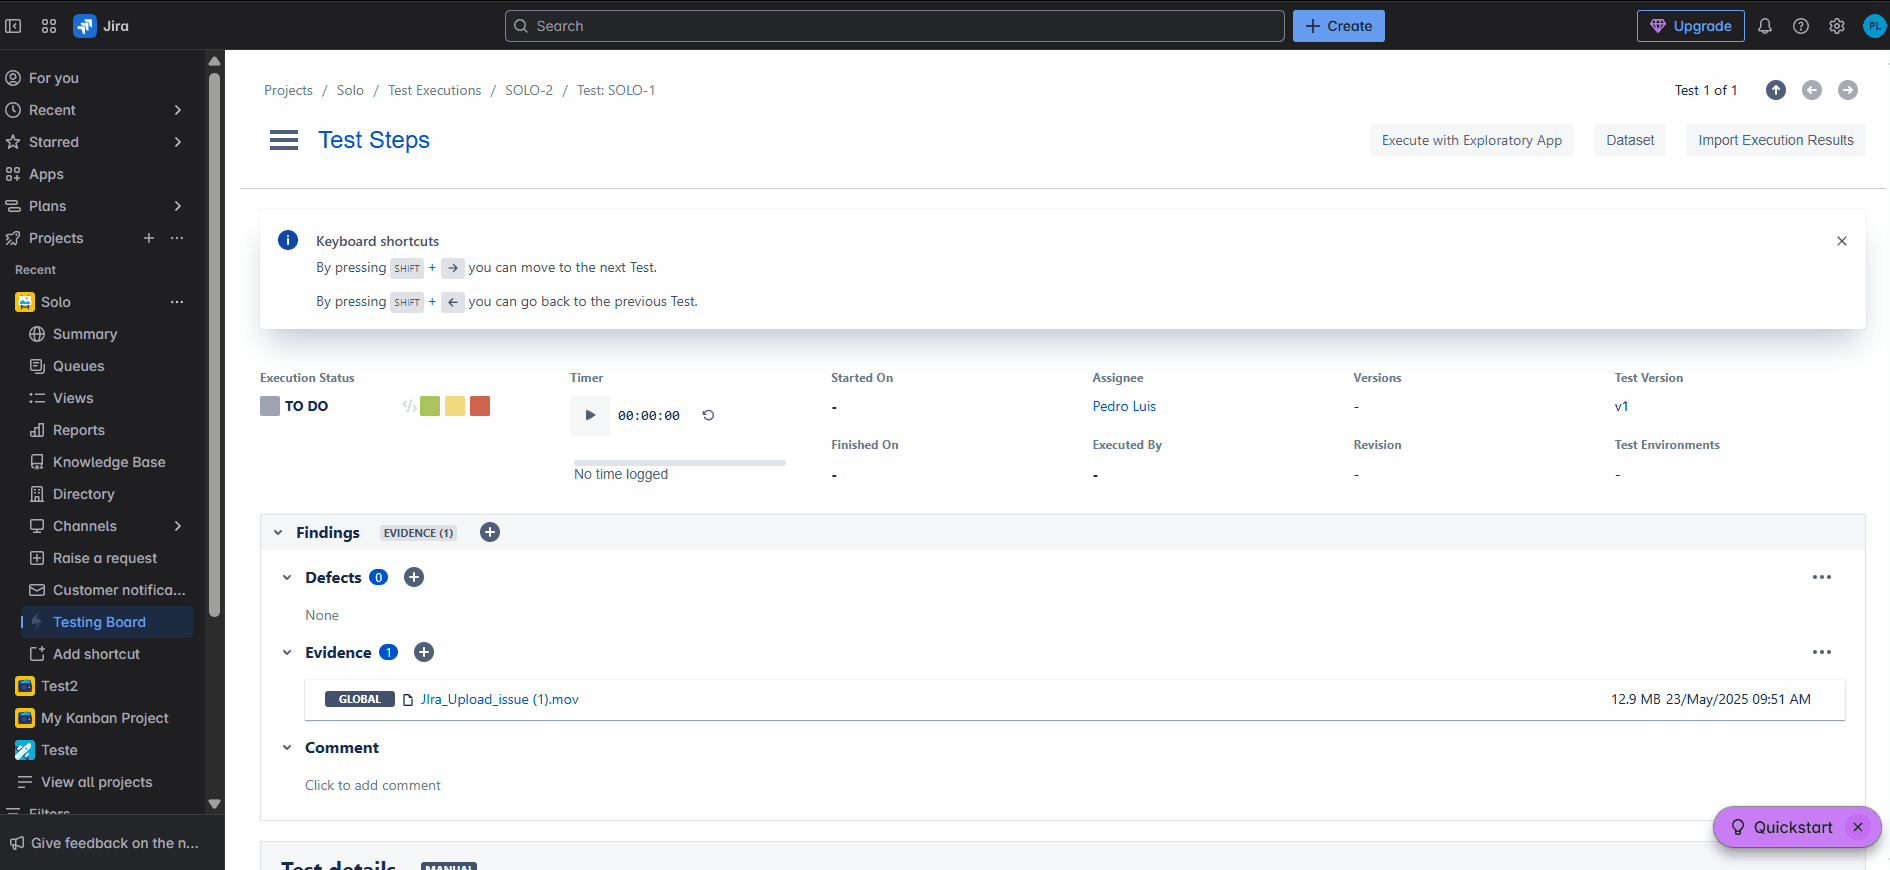Image resolution: width=1890 pixels, height=870 pixels.
Task: Collapse the Defects section
Action: 287,578
